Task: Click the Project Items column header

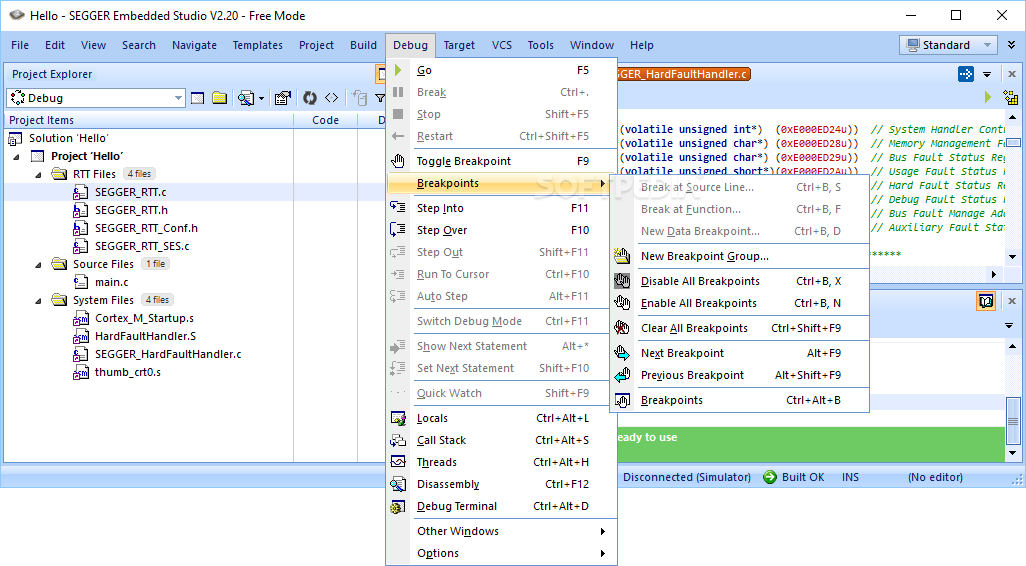Action: tap(149, 120)
